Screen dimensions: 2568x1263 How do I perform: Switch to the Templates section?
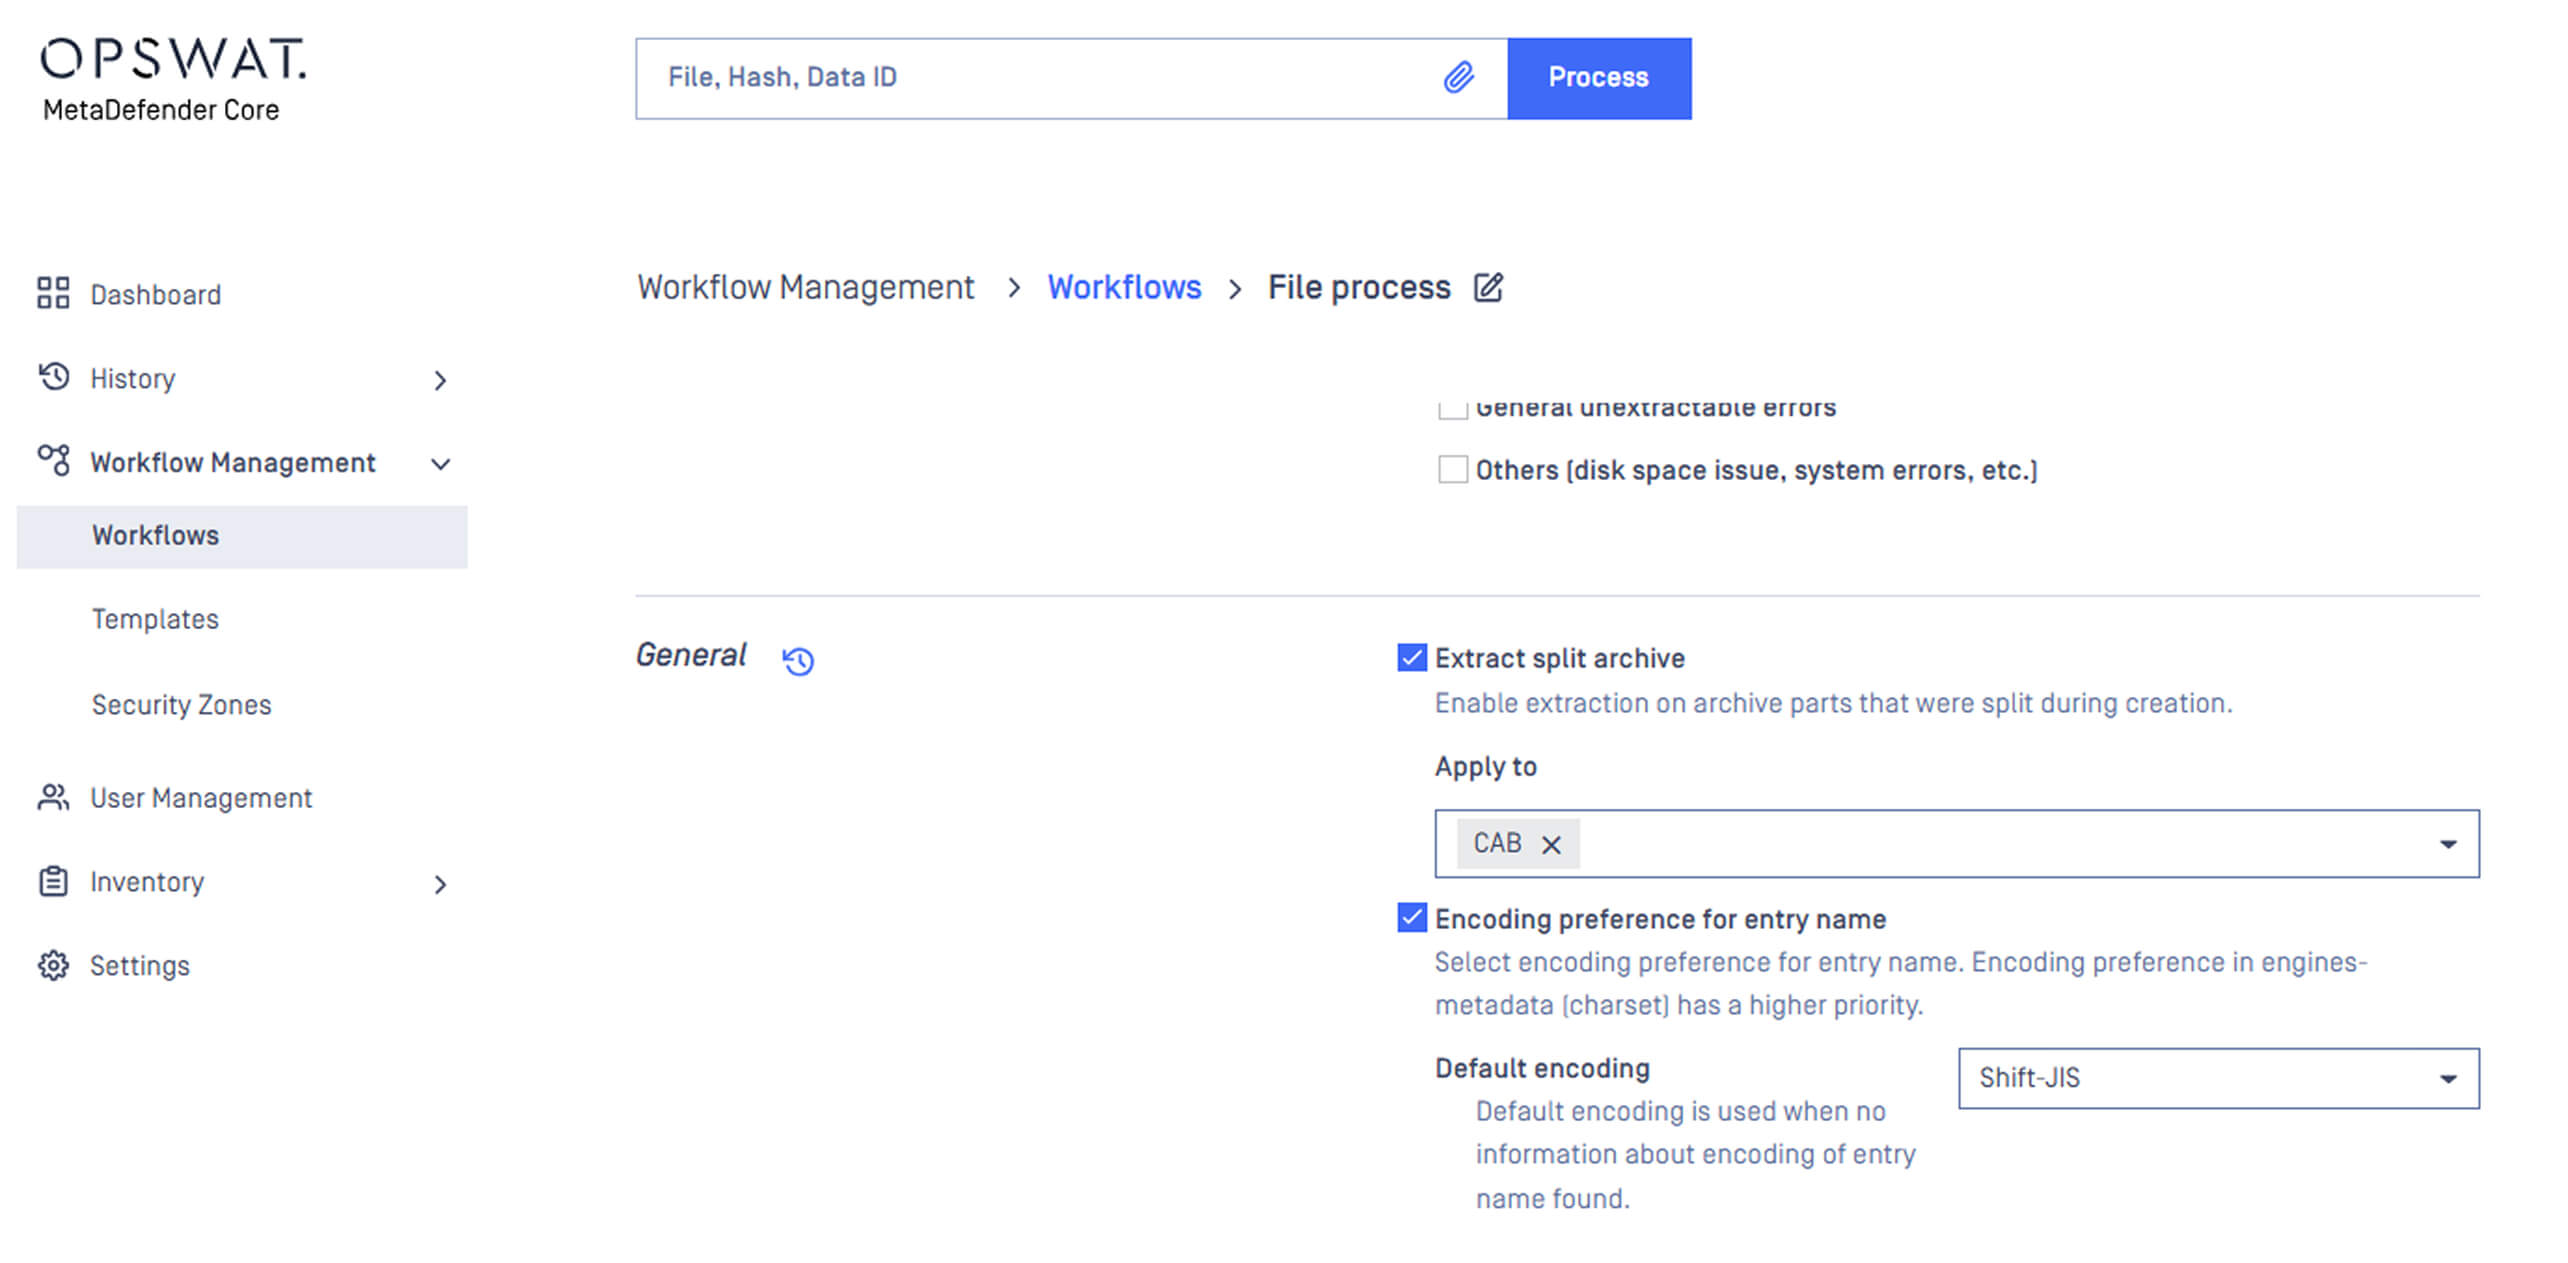coord(155,618)
